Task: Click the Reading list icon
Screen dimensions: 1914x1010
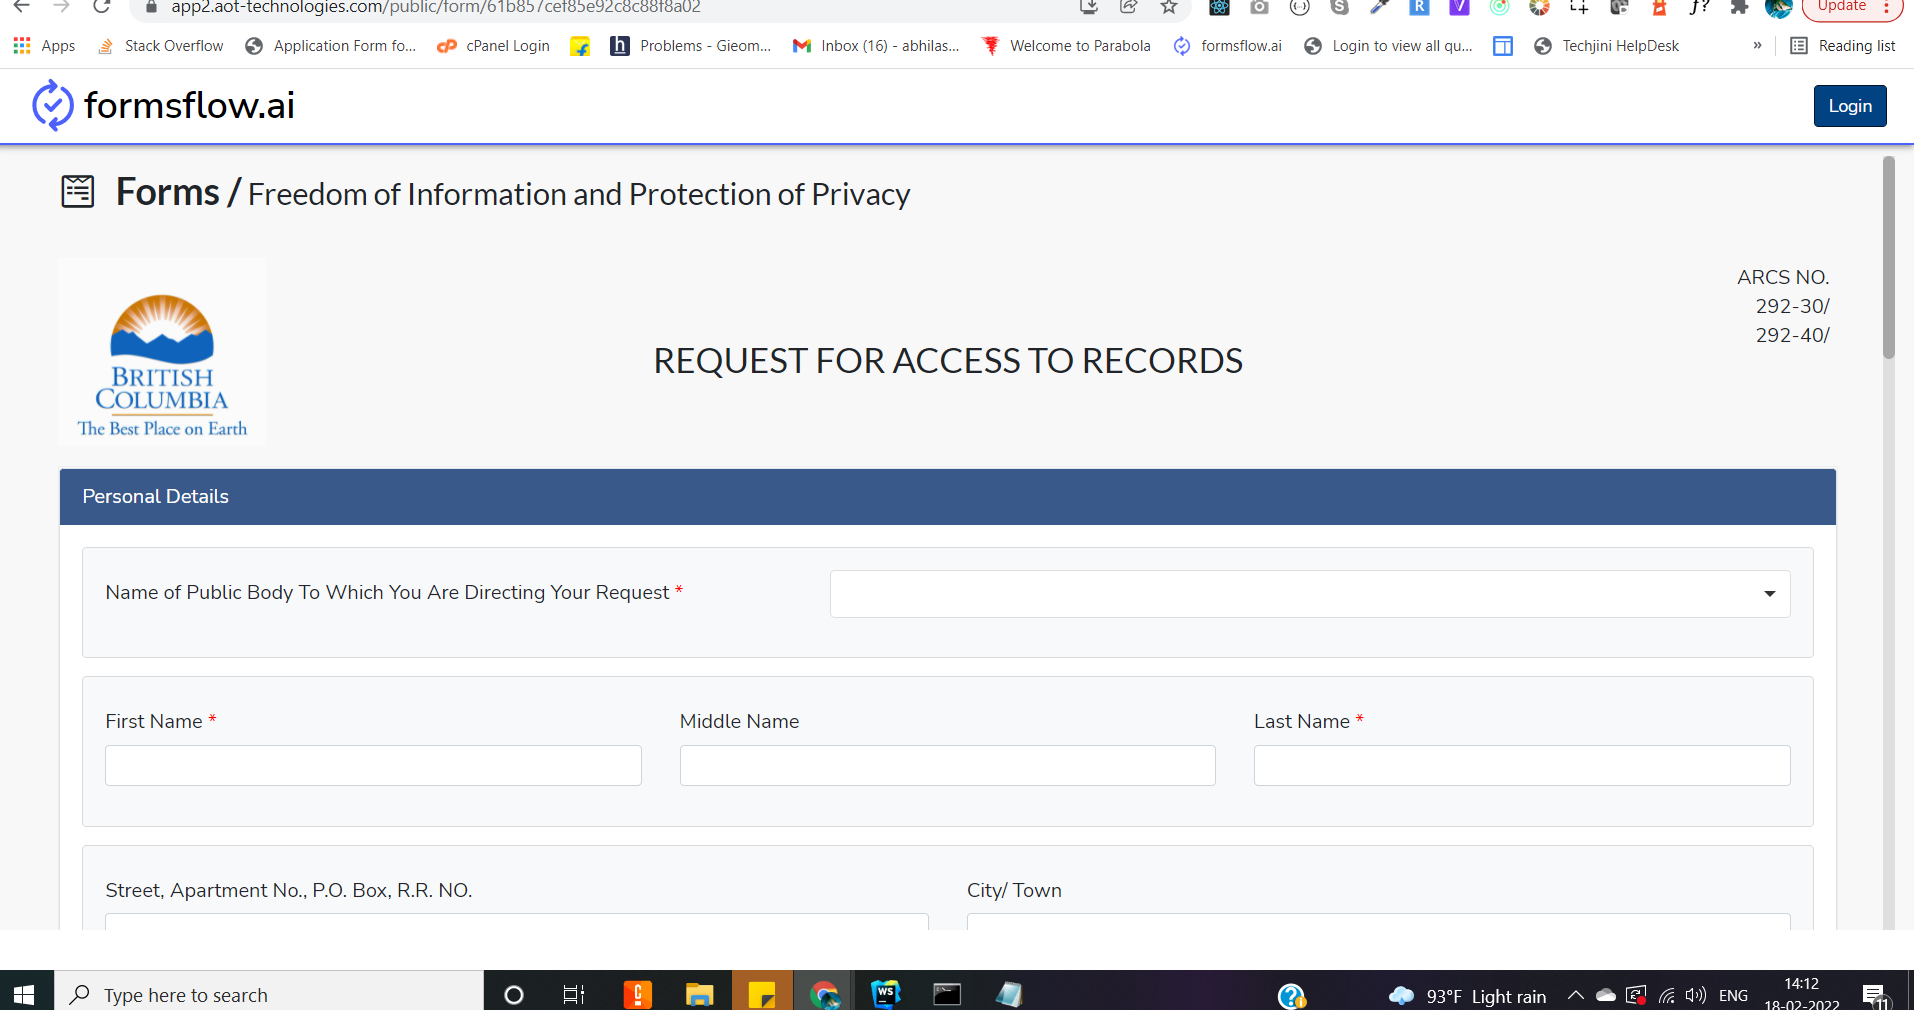Action: [1799, 45]
